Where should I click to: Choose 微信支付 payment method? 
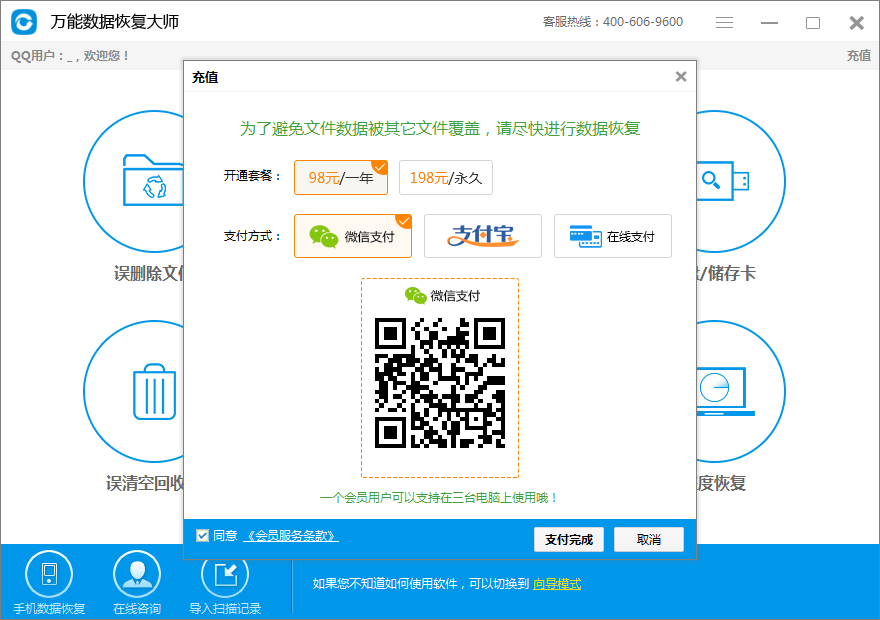pos(352,236)
